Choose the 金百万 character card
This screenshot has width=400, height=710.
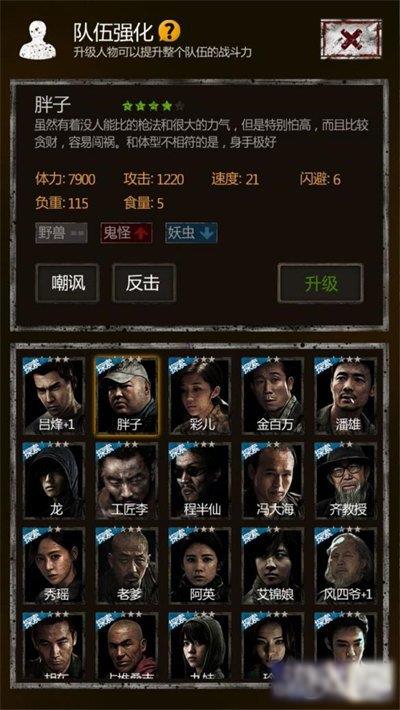point(273,396)
